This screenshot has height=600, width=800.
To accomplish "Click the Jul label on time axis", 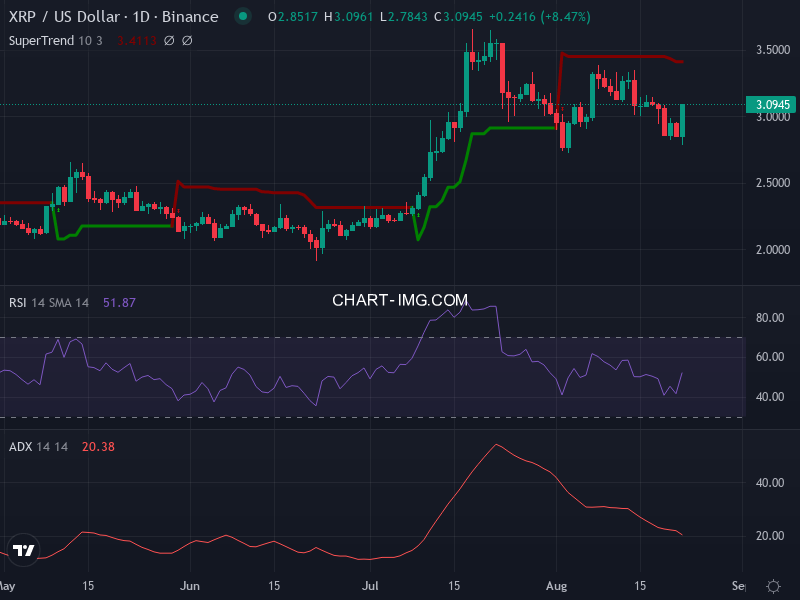I will [370, 586].
